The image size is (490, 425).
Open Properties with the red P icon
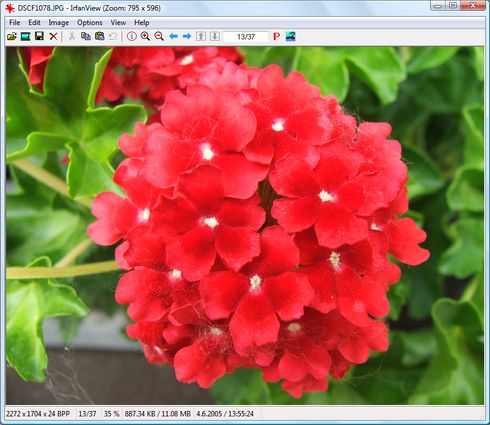(276, 36)
